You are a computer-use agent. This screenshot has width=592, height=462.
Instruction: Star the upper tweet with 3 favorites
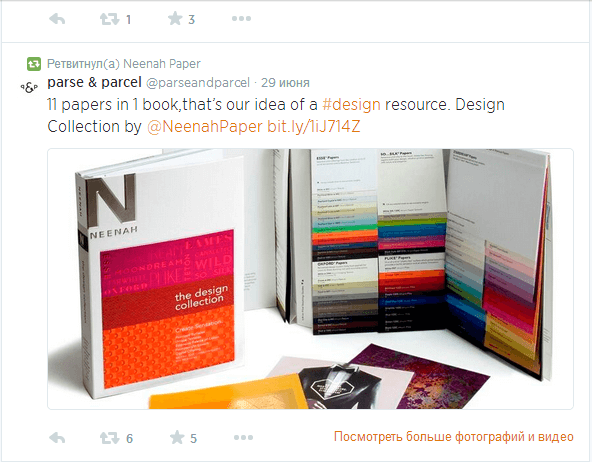(175, 18)
